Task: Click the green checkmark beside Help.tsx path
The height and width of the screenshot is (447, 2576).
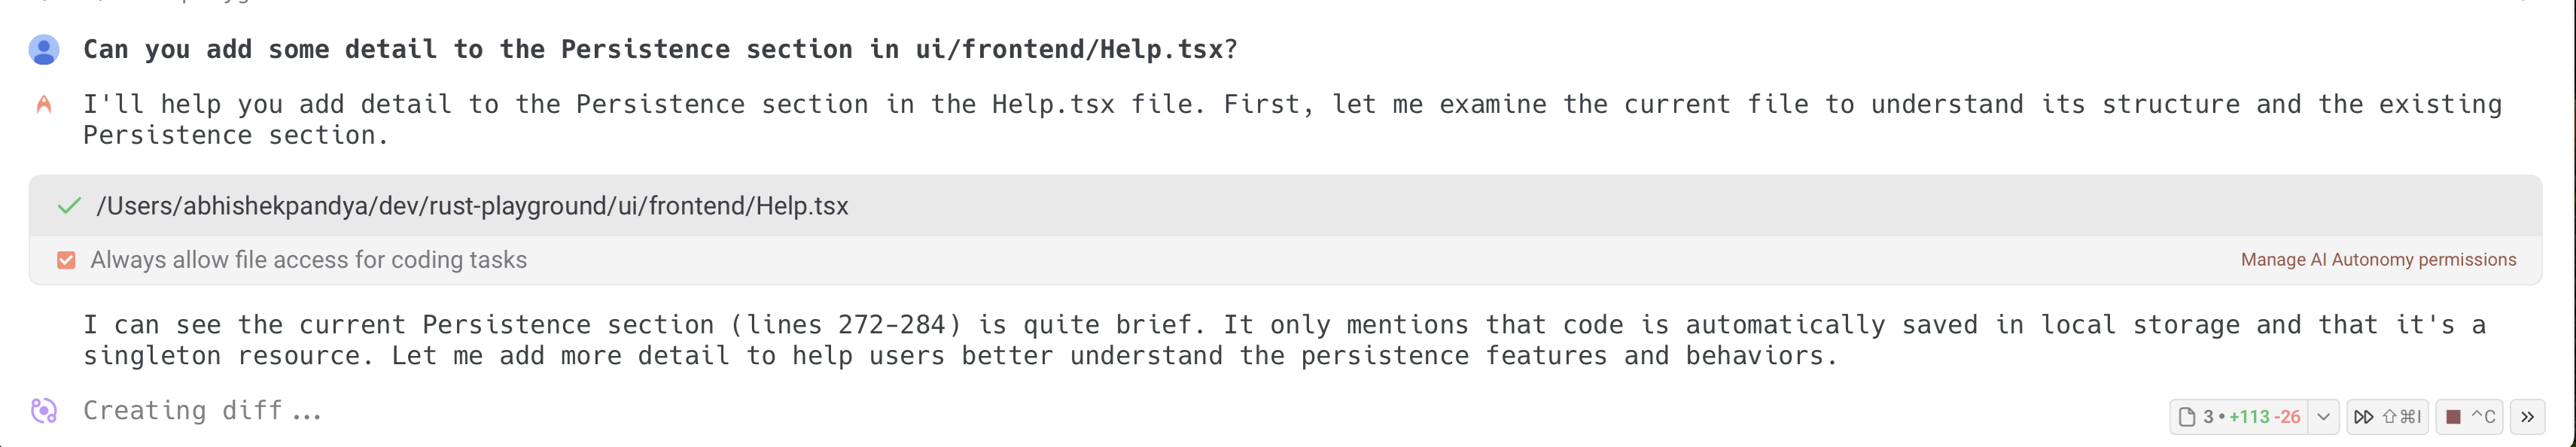Action: click(69, 206)
